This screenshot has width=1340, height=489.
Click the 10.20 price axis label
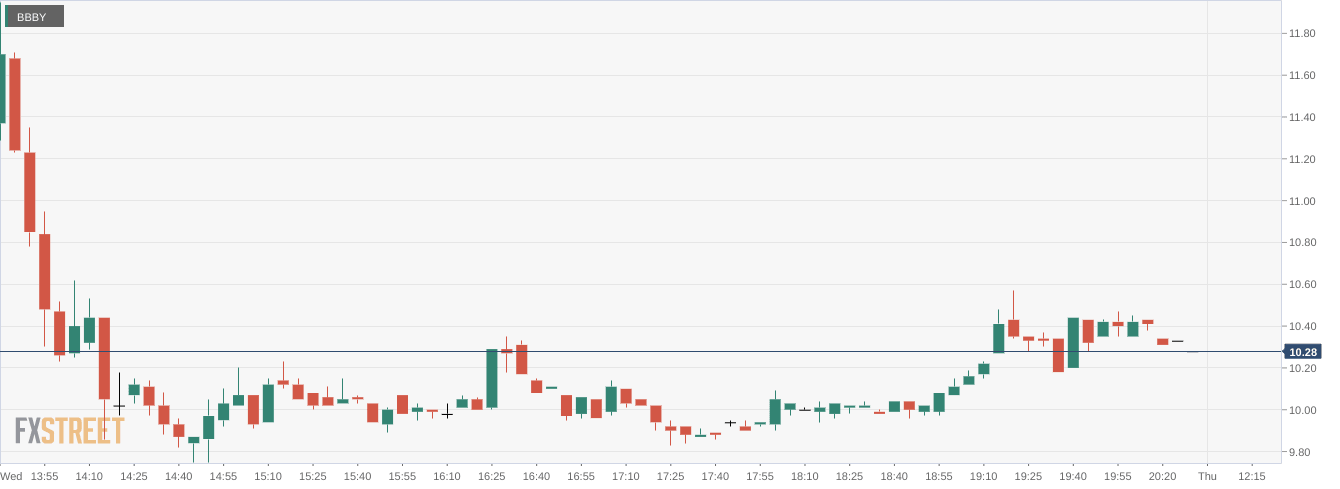[1301, 368]
